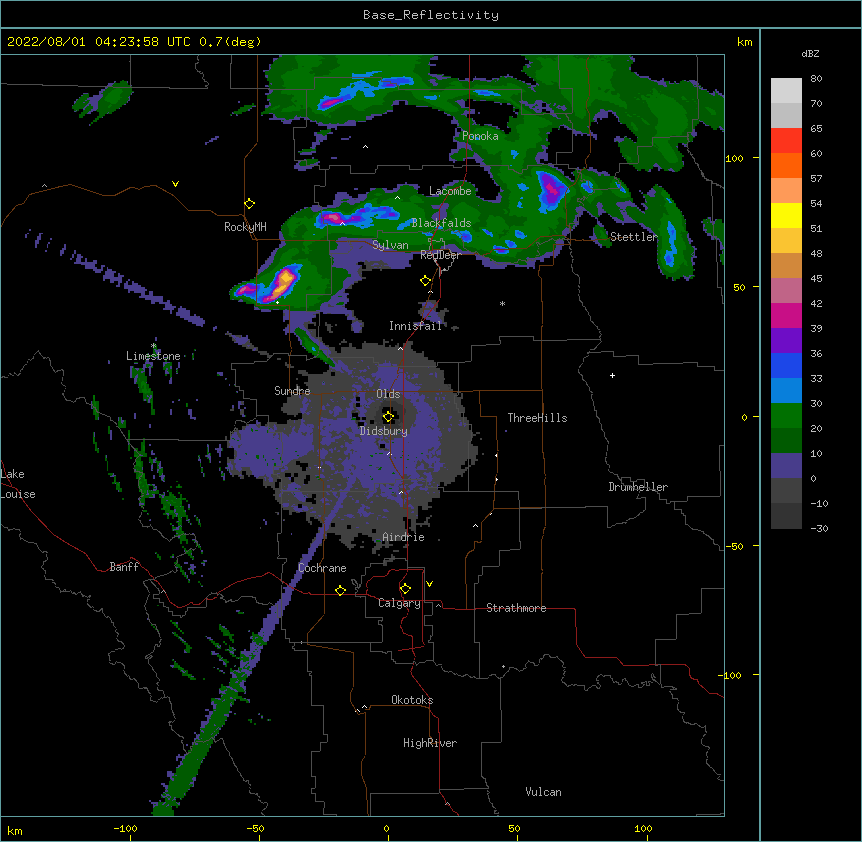This screenshot has height=842, width=862.
Task: Click the Vulcan city label
Action: click(543, 792)
